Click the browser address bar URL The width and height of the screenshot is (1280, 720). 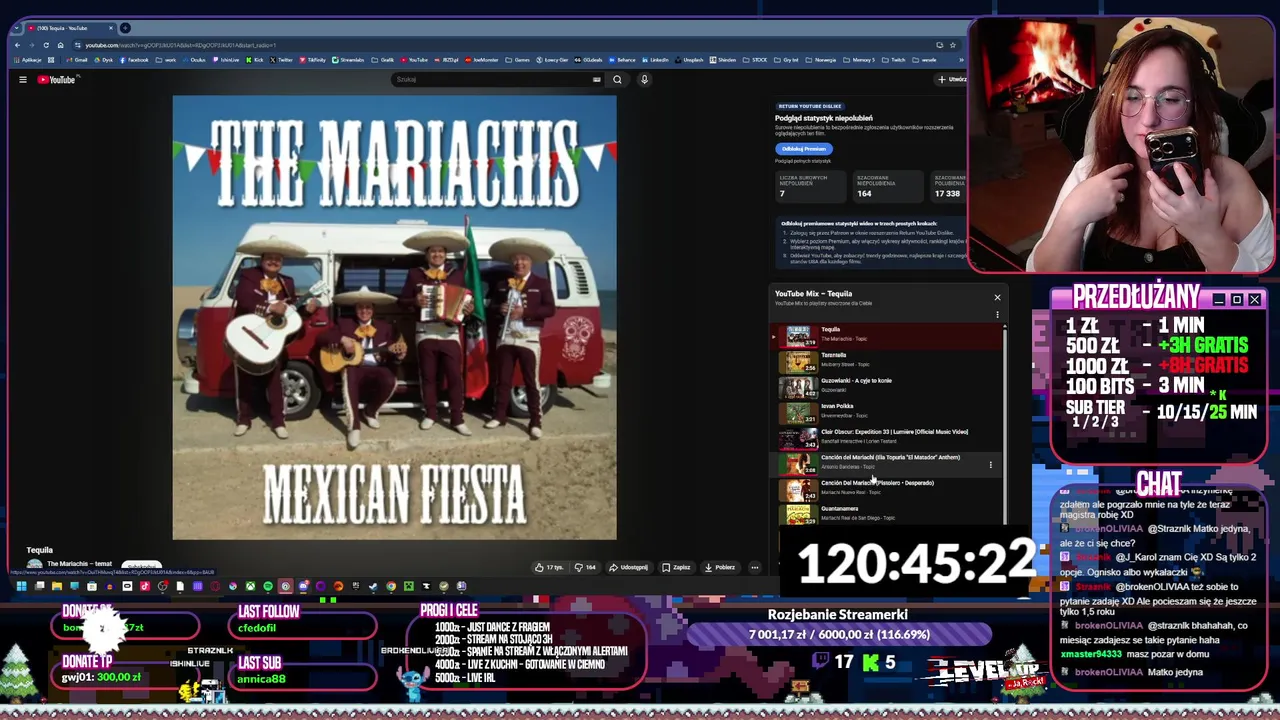point(180,45)
